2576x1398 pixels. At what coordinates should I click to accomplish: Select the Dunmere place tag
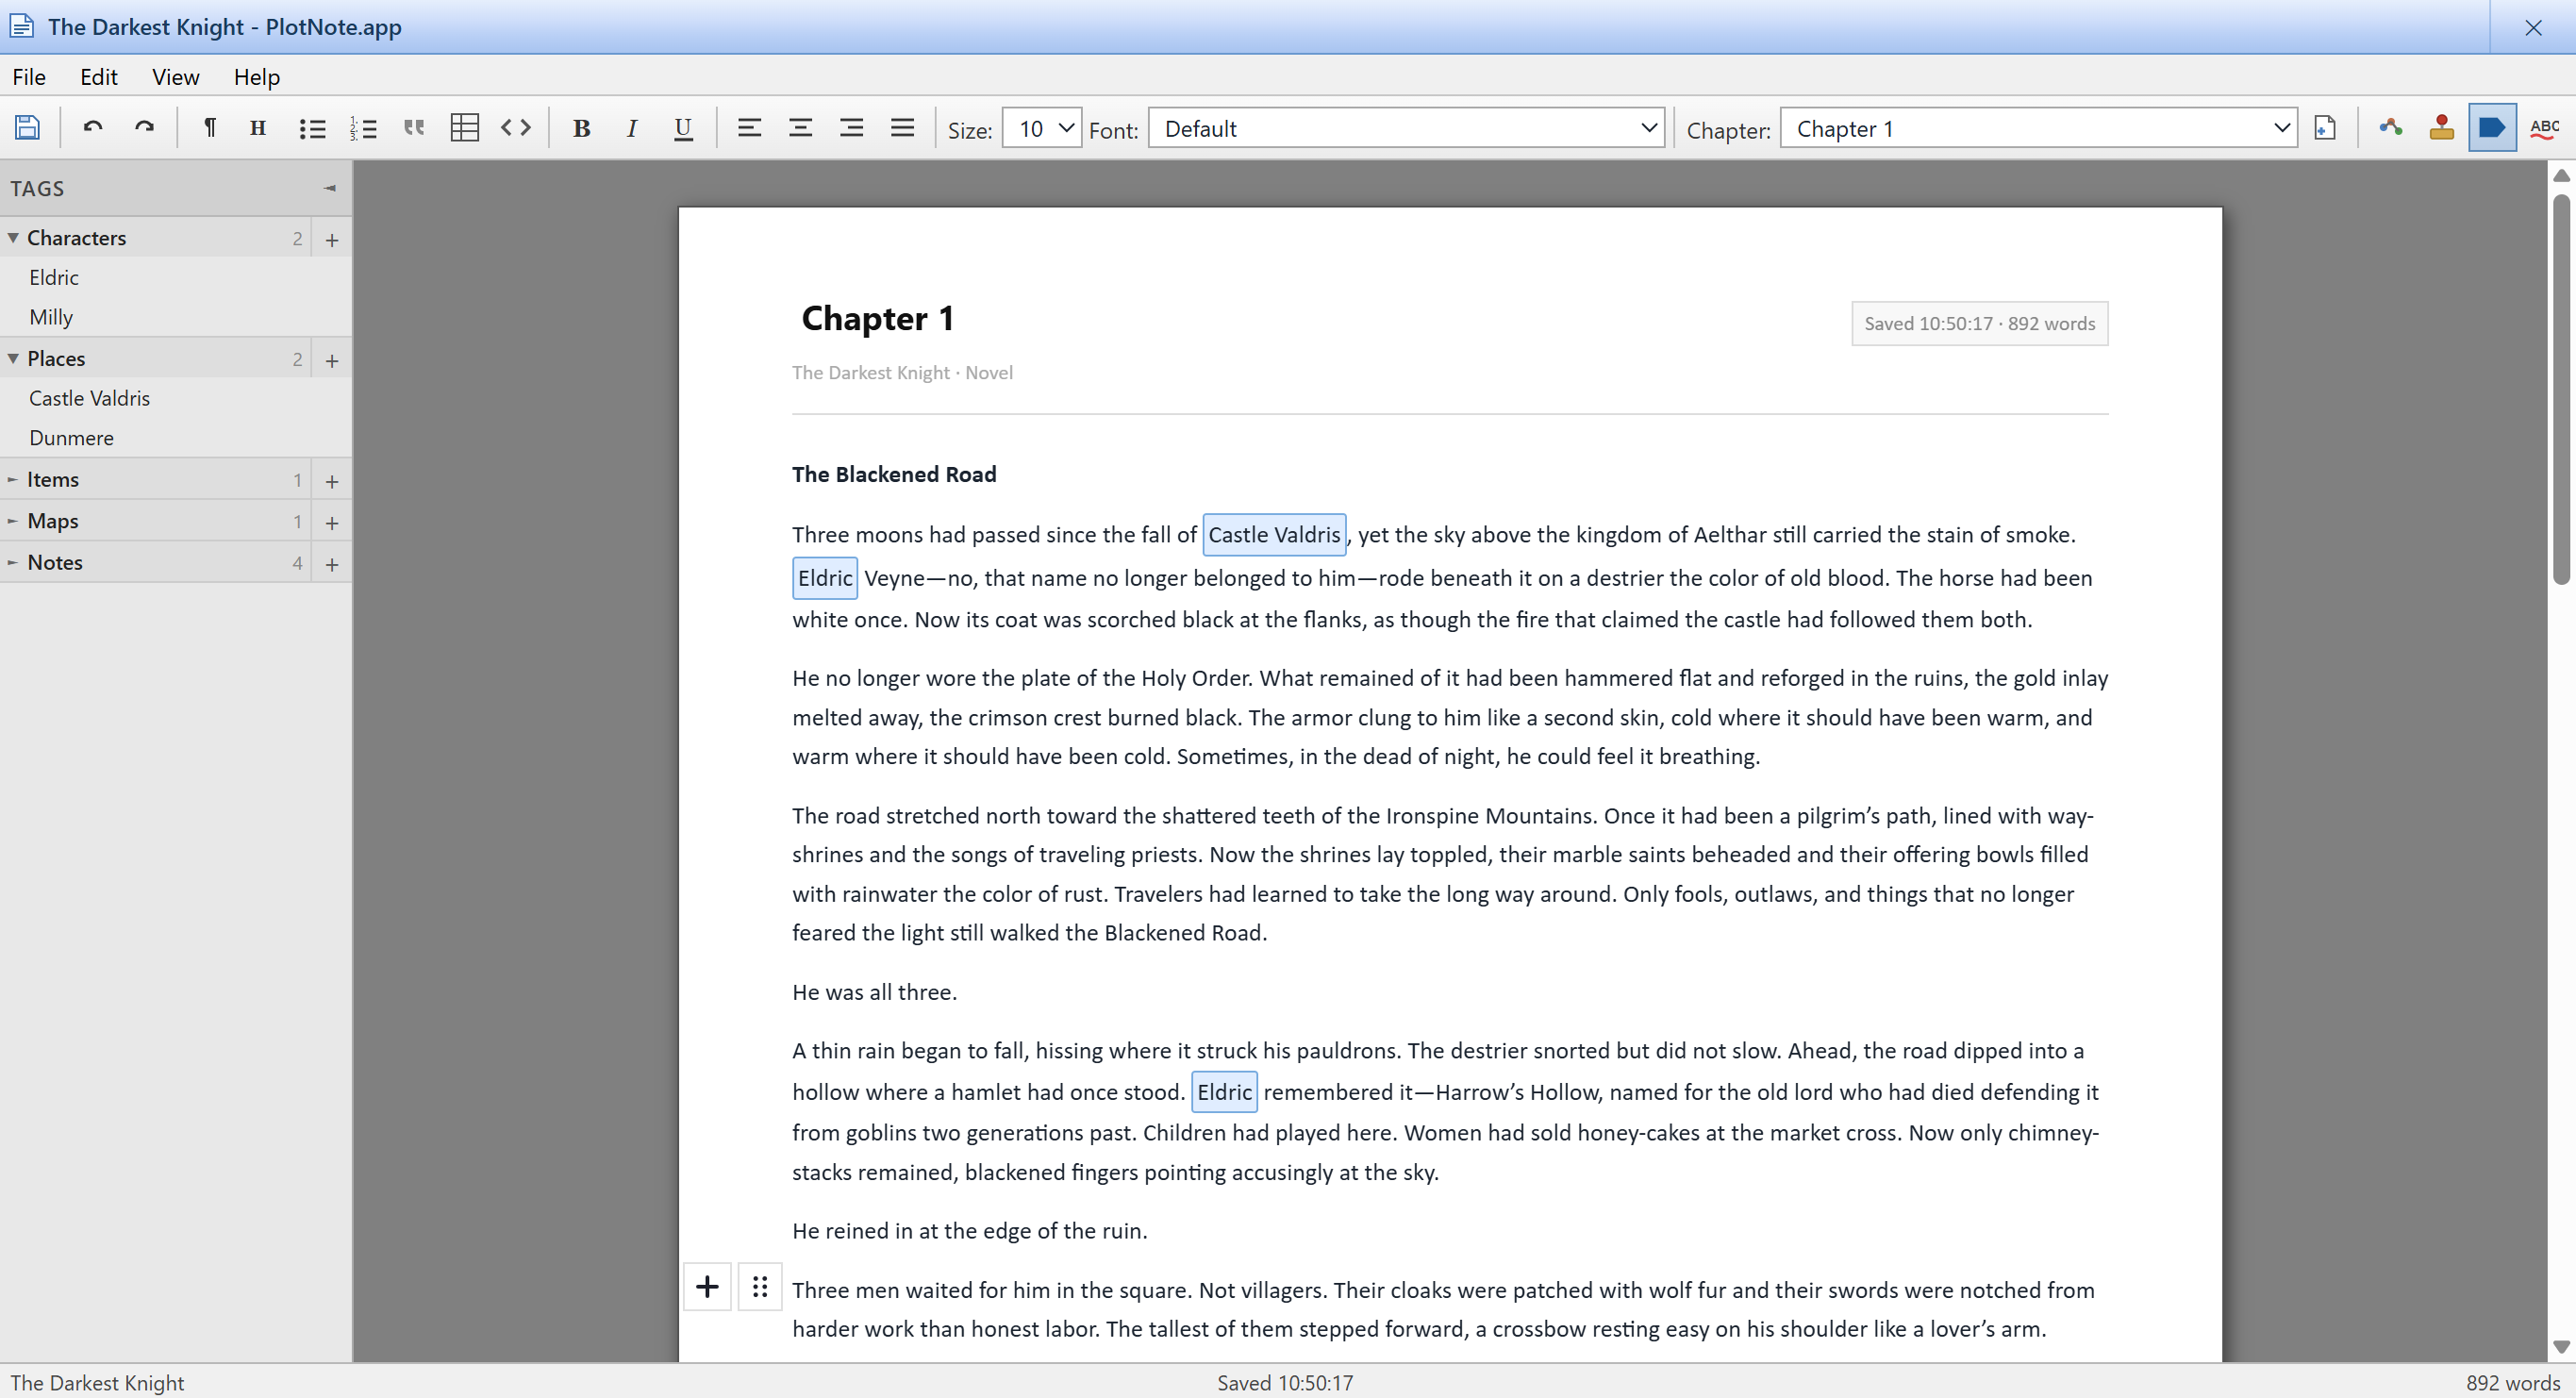point(175,438)
